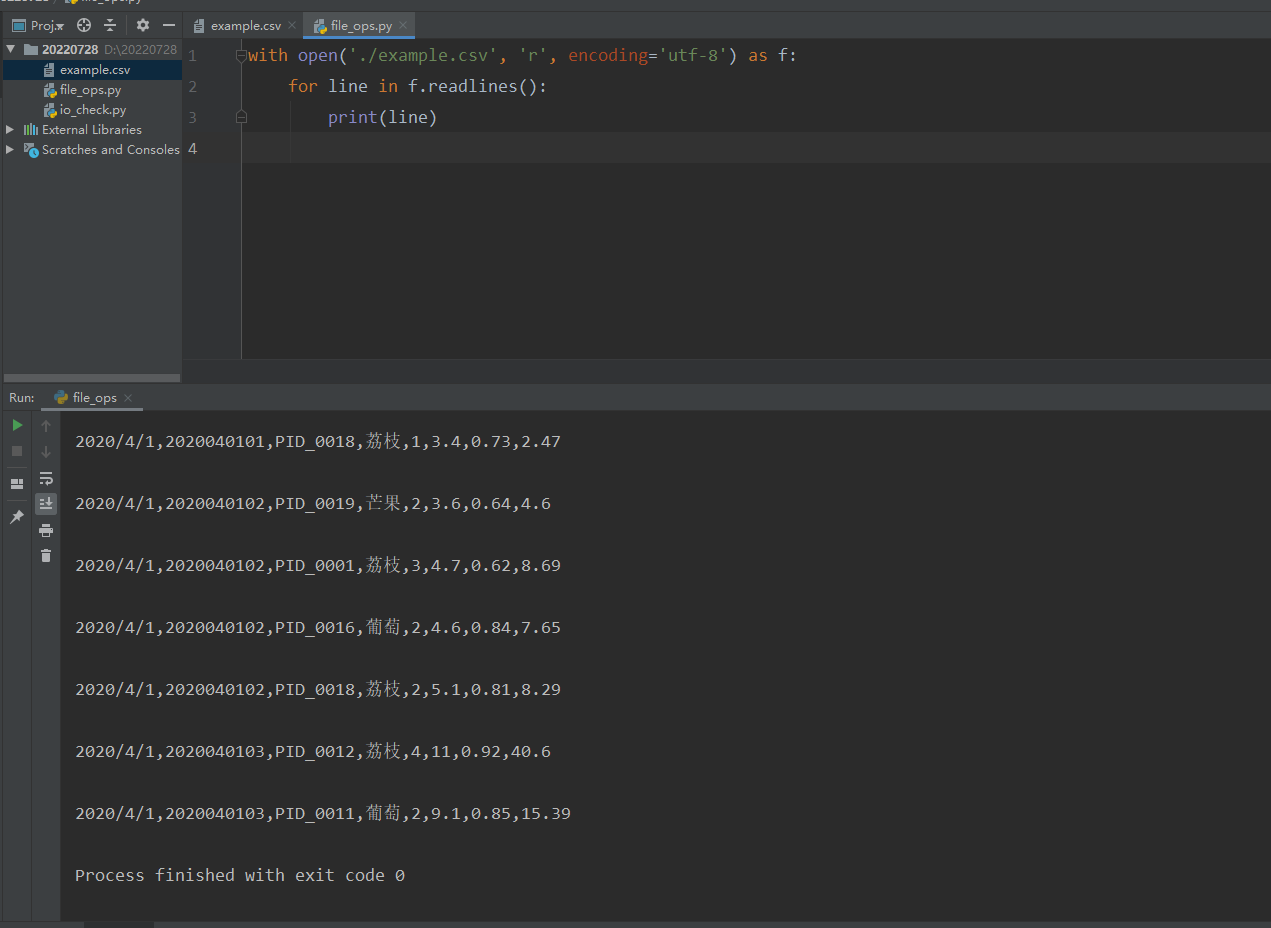Click the up arrow to previous stack frame

(46, 425)
